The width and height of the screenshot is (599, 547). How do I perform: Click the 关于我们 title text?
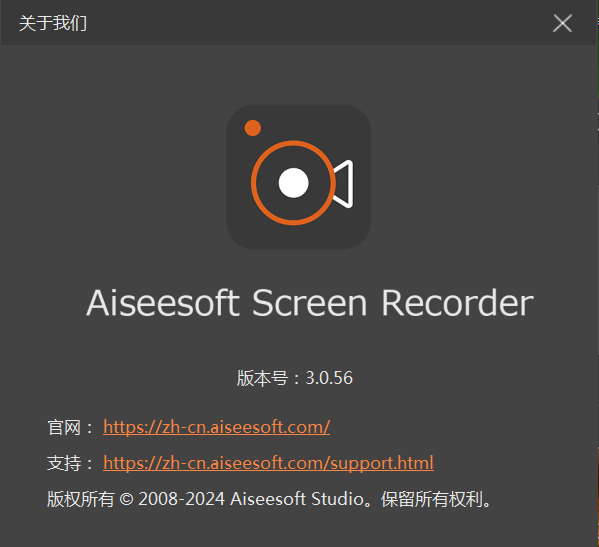tap(53, 23)
